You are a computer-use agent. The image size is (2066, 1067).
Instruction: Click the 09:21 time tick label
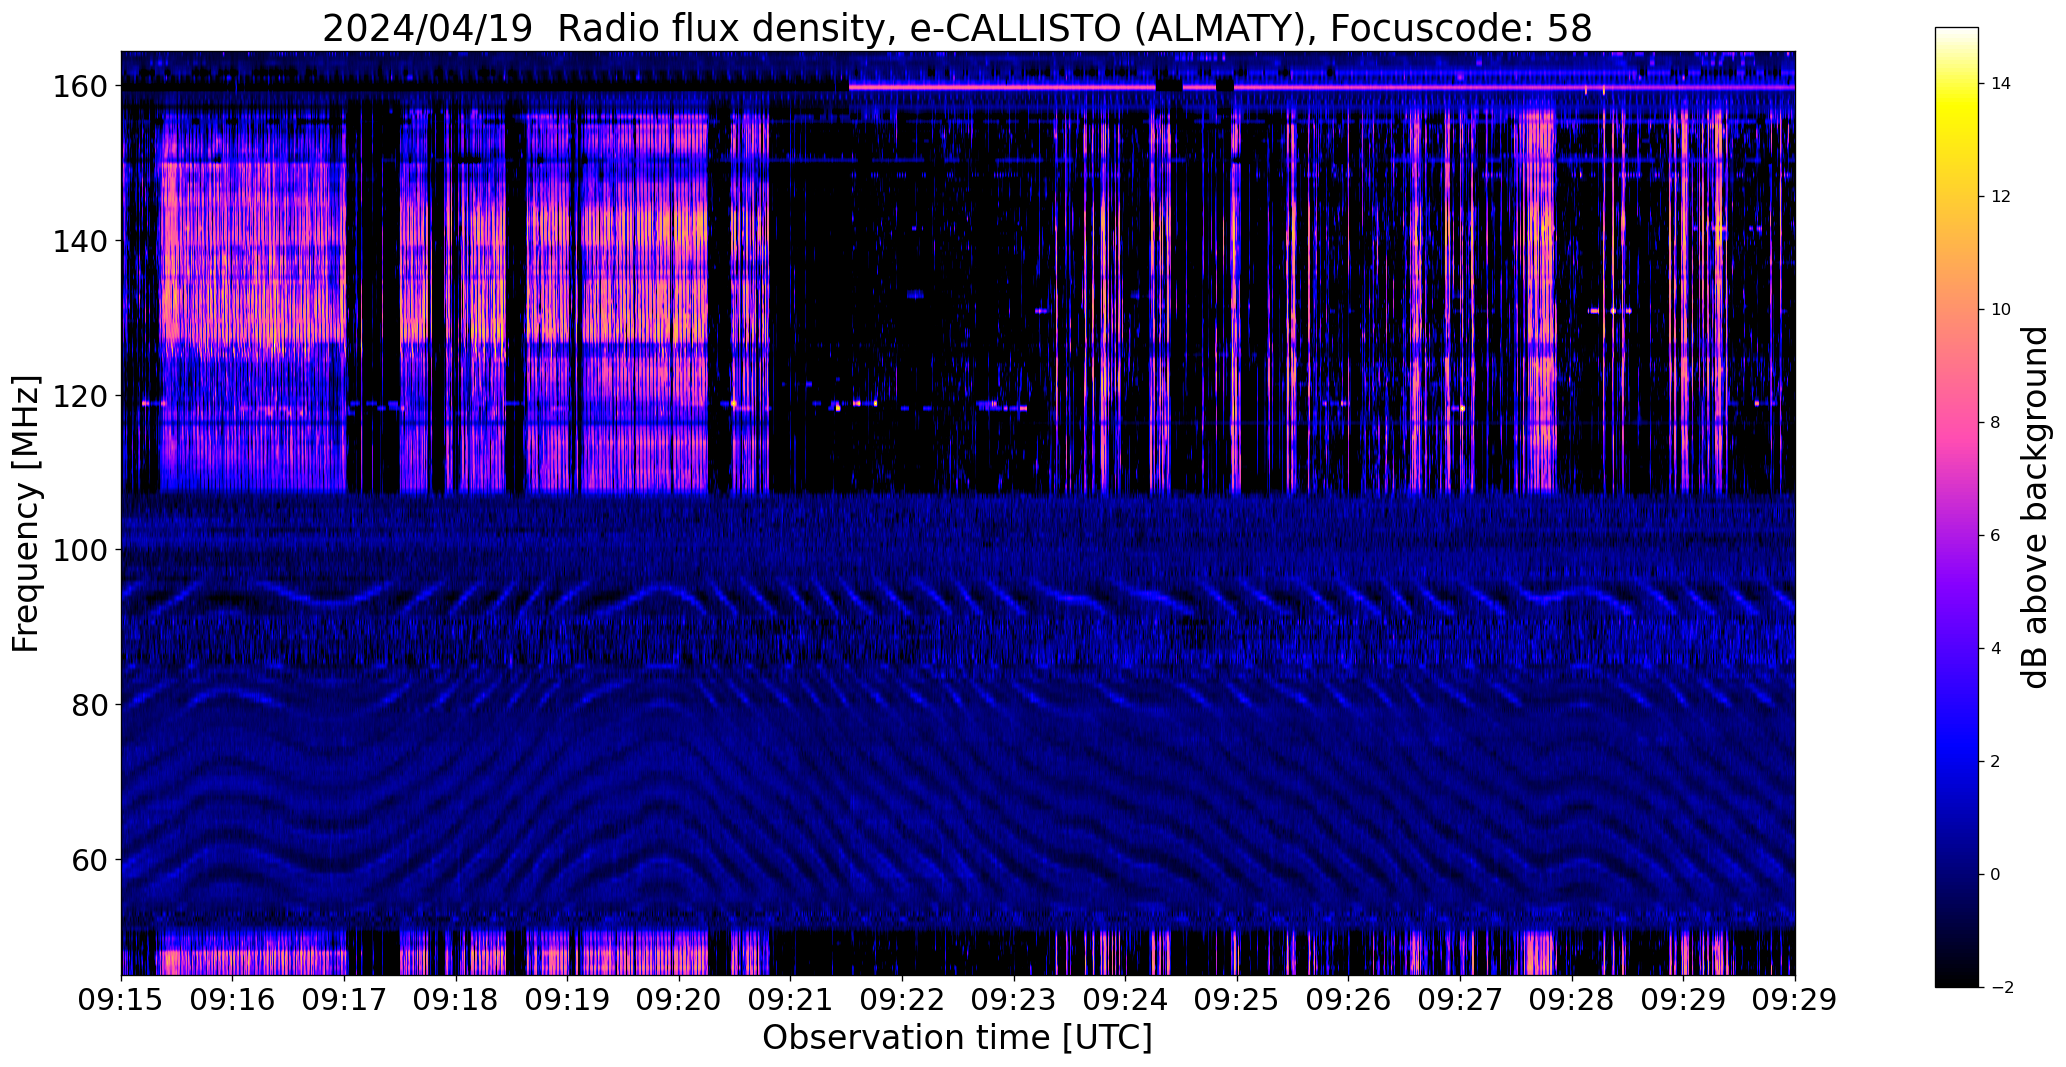click(x=791, y=1000)
